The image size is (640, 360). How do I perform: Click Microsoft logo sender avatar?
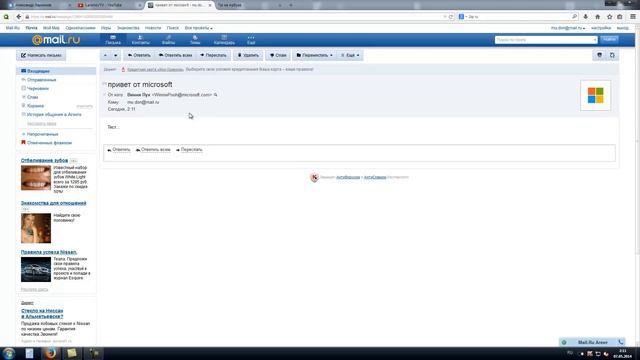tap(596, 96)
